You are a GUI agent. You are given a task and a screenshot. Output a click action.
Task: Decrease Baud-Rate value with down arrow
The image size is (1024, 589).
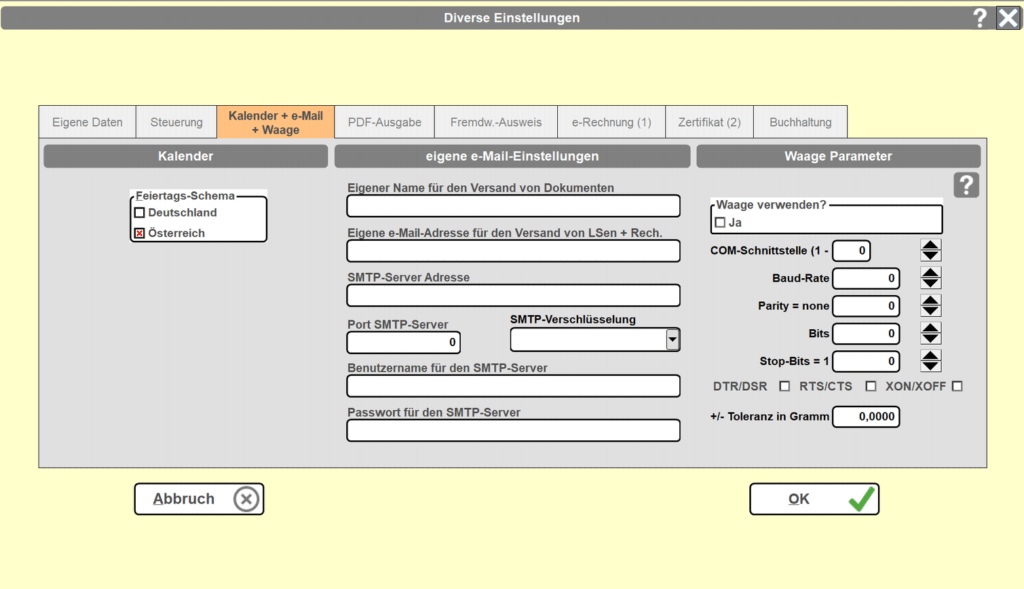[x=930, y=283]
